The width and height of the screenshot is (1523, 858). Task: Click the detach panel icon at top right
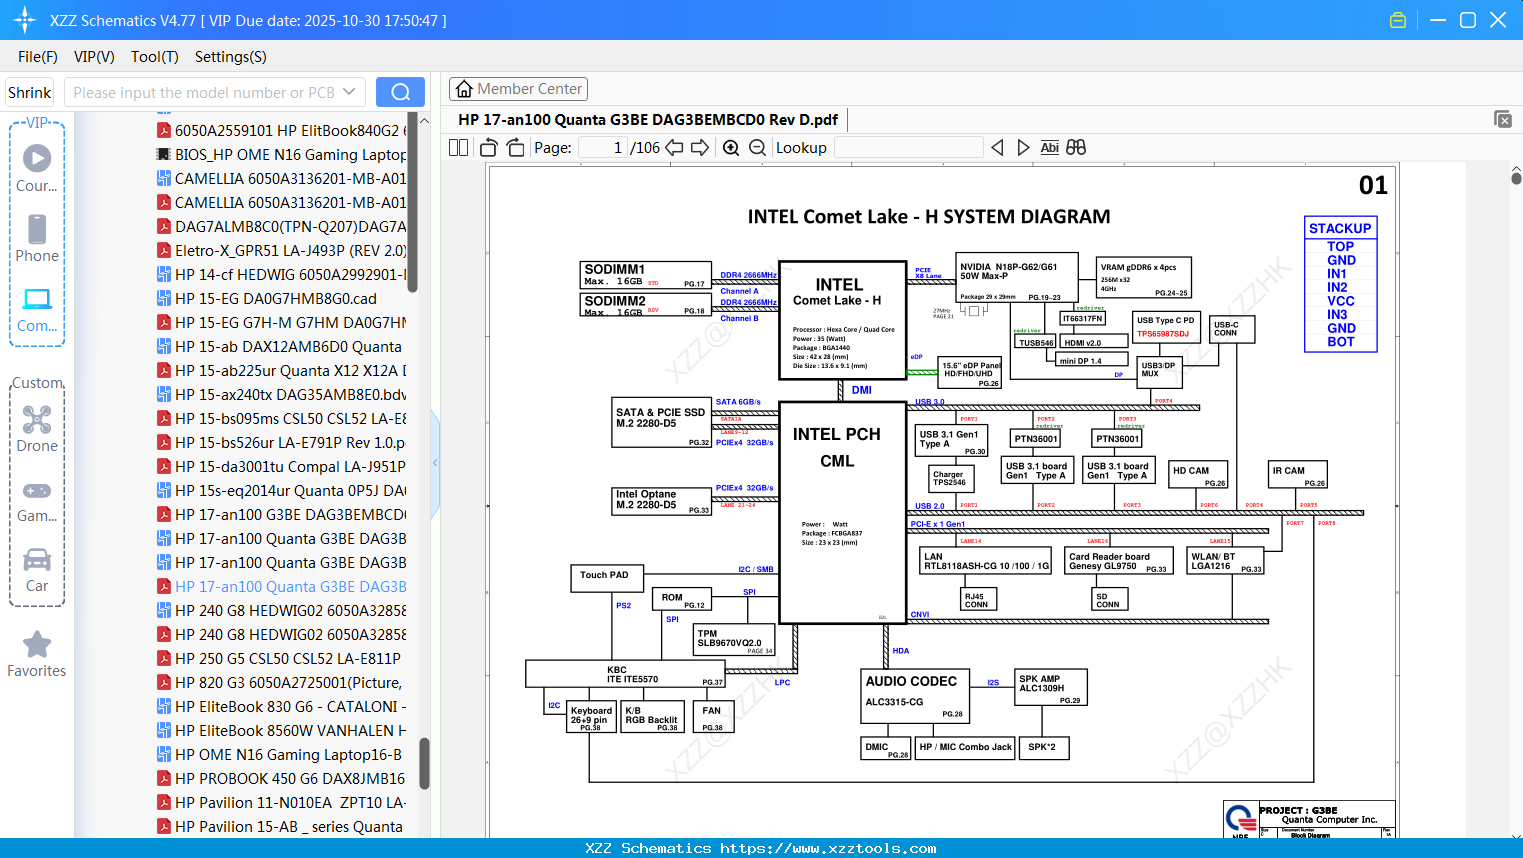pyautogui.click(x=1503, y=119)
